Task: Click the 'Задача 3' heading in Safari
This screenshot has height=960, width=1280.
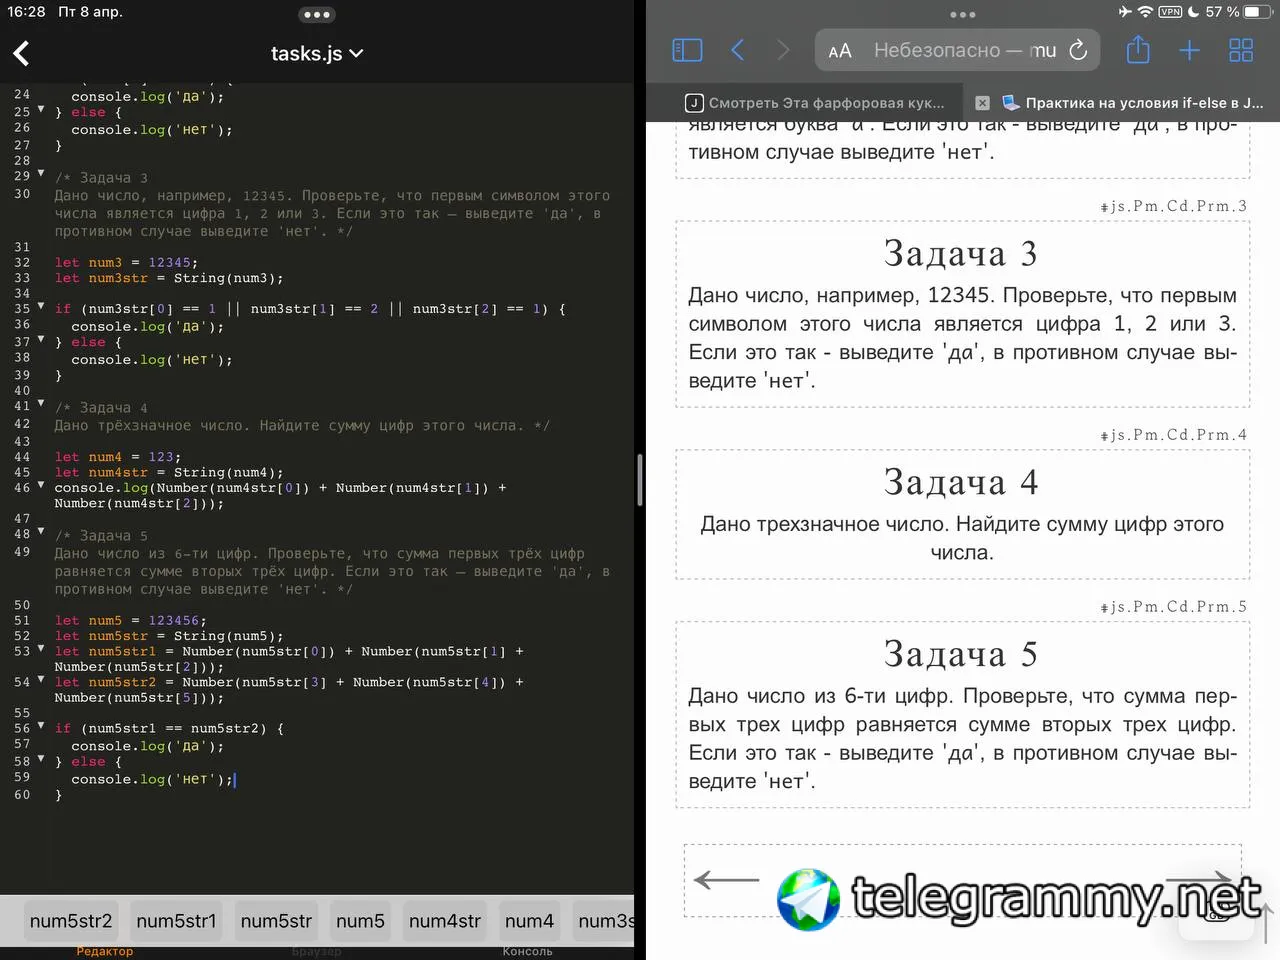Action: click(961, 254)
